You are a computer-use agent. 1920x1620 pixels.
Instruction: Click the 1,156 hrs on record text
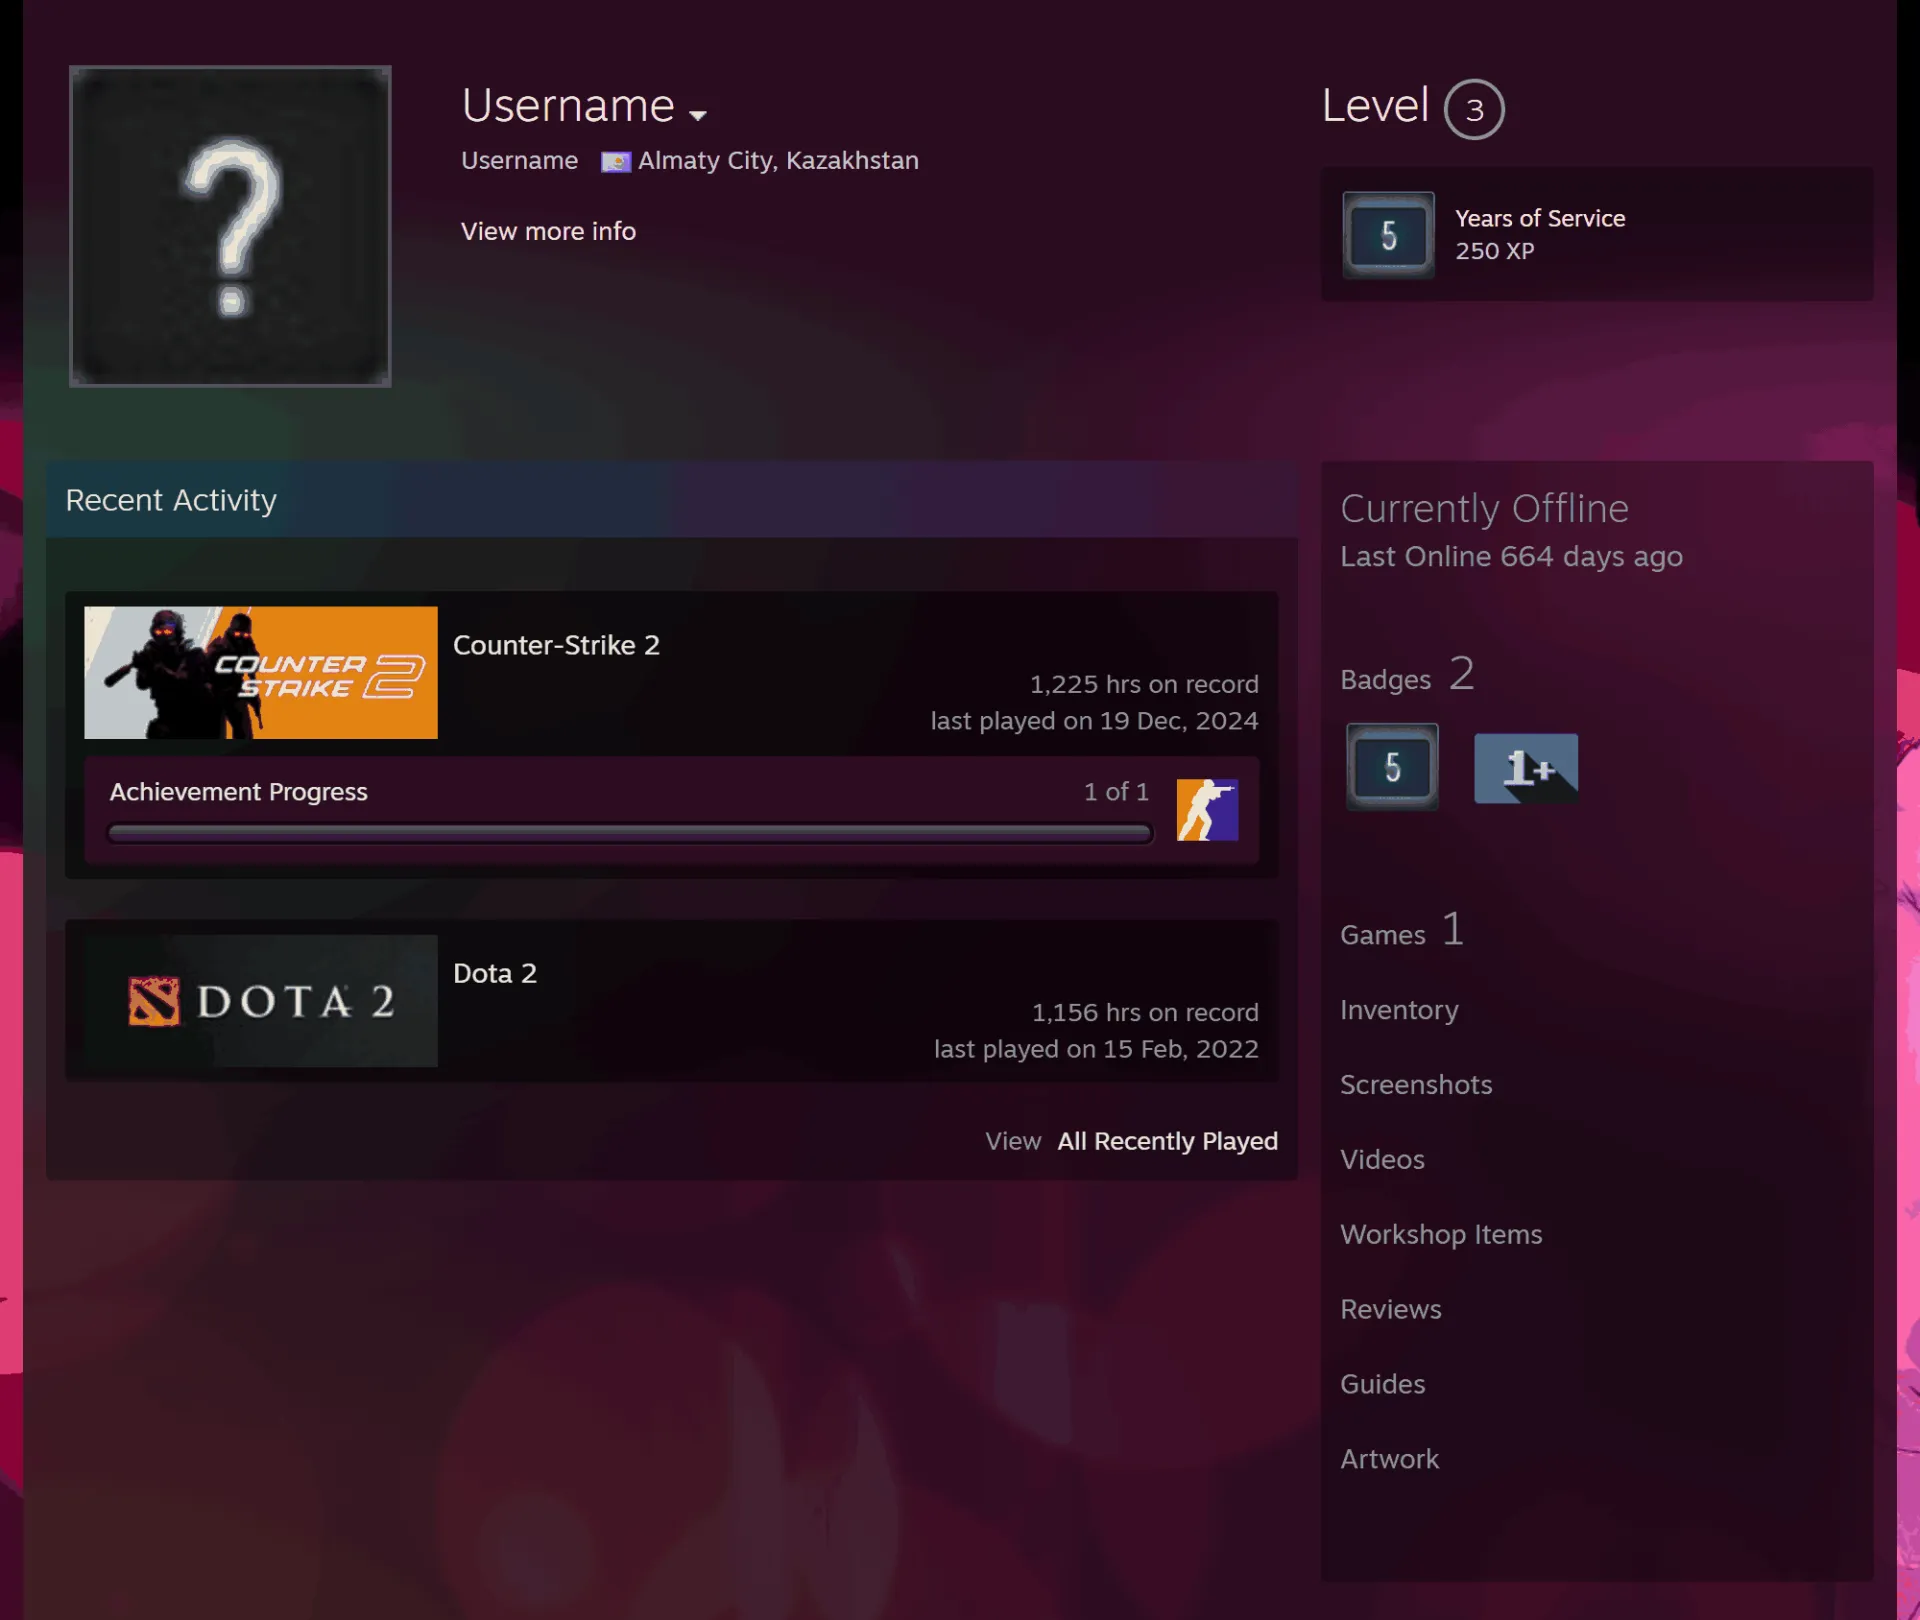click(1145, 1012)
